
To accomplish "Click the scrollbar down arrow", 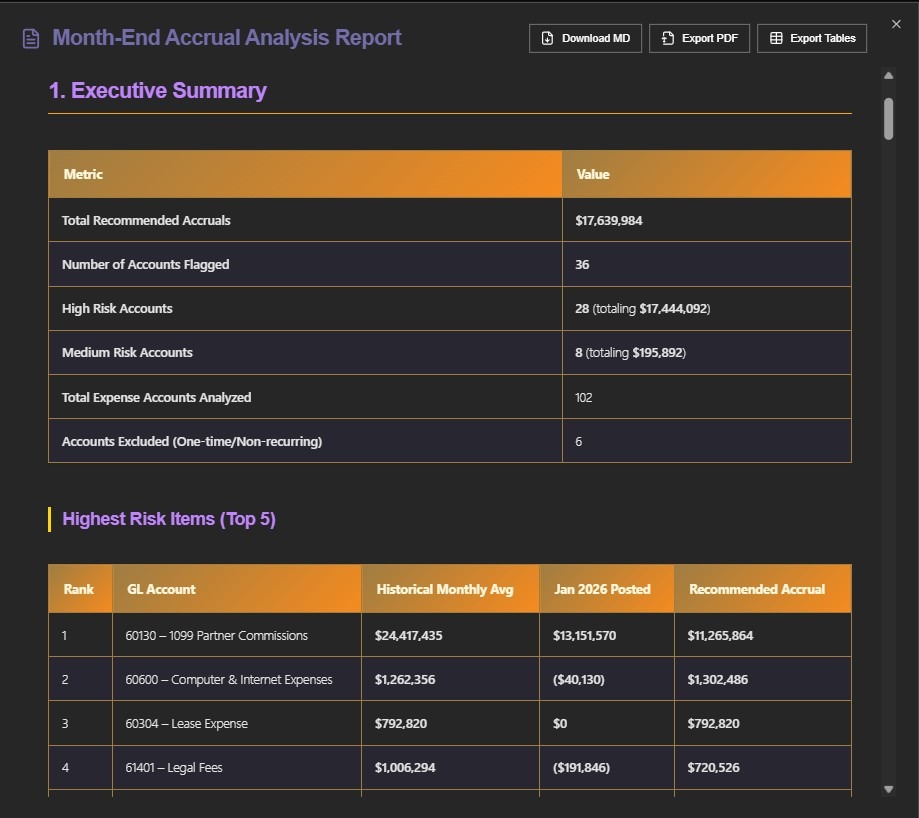I will (888, 788).
